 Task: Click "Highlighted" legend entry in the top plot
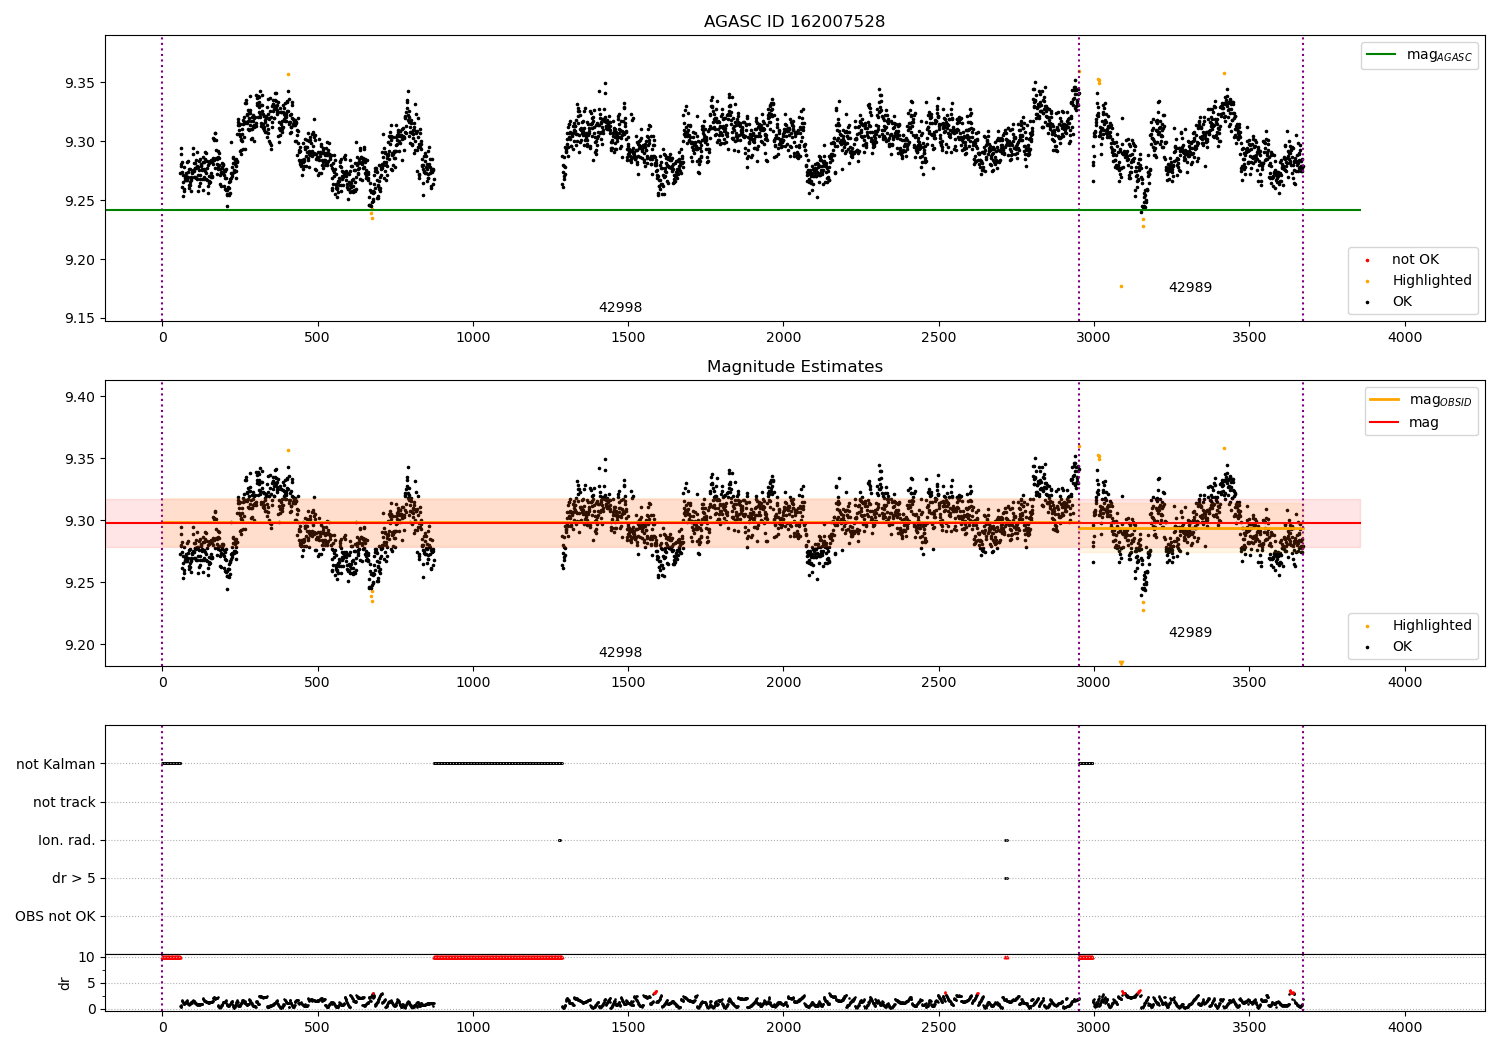1432,280
